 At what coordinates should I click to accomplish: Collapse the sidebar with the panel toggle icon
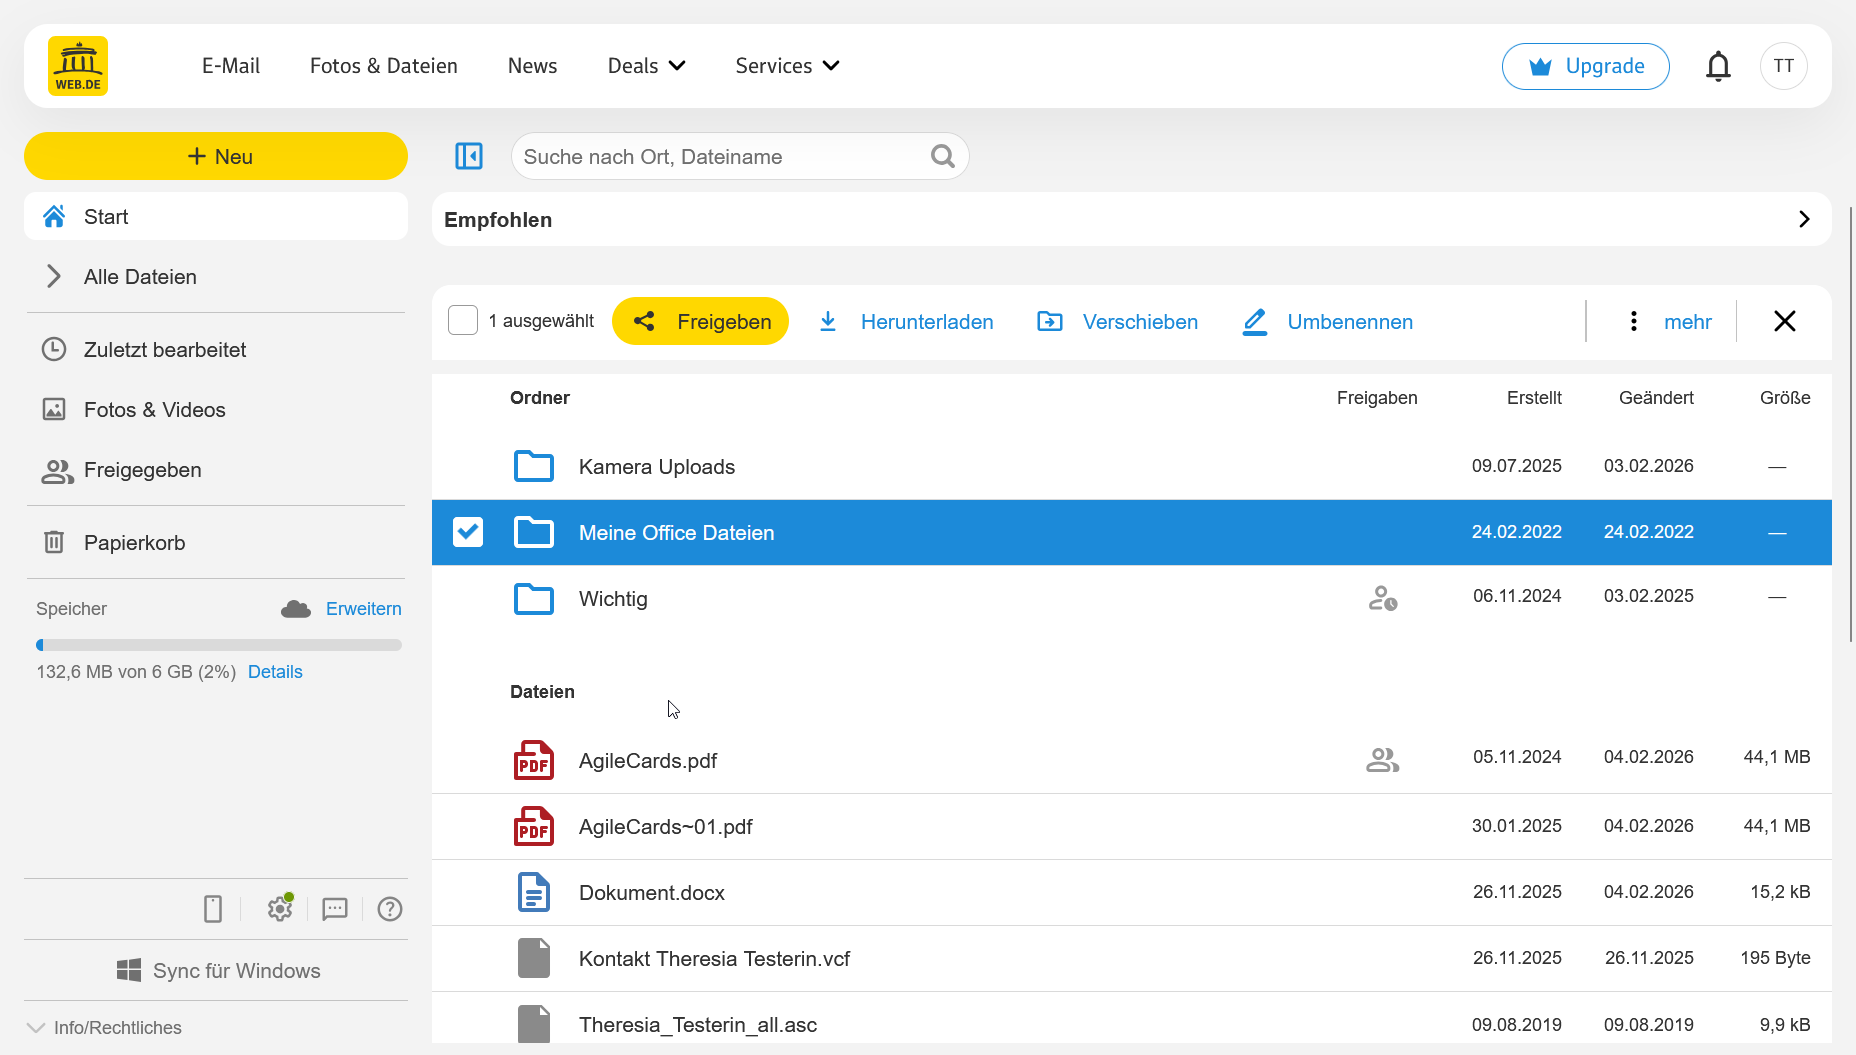(x=469, y=156)
